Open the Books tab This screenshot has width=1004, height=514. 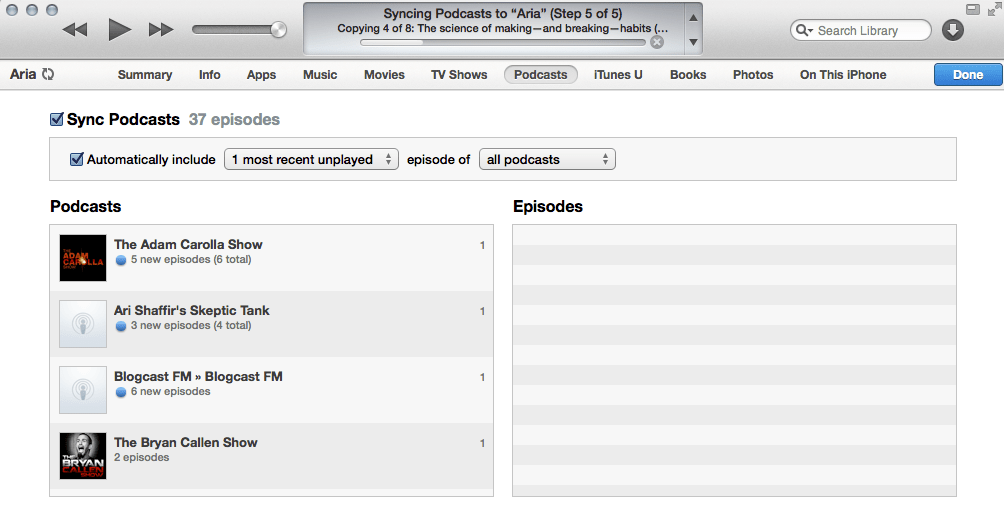pos(688,75)
